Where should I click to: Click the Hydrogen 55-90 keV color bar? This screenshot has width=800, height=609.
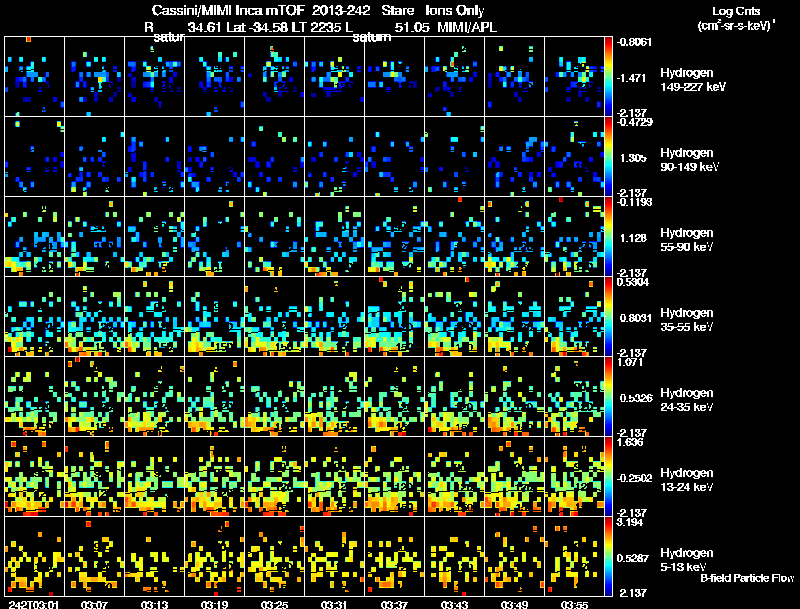[x=608, y=237]
